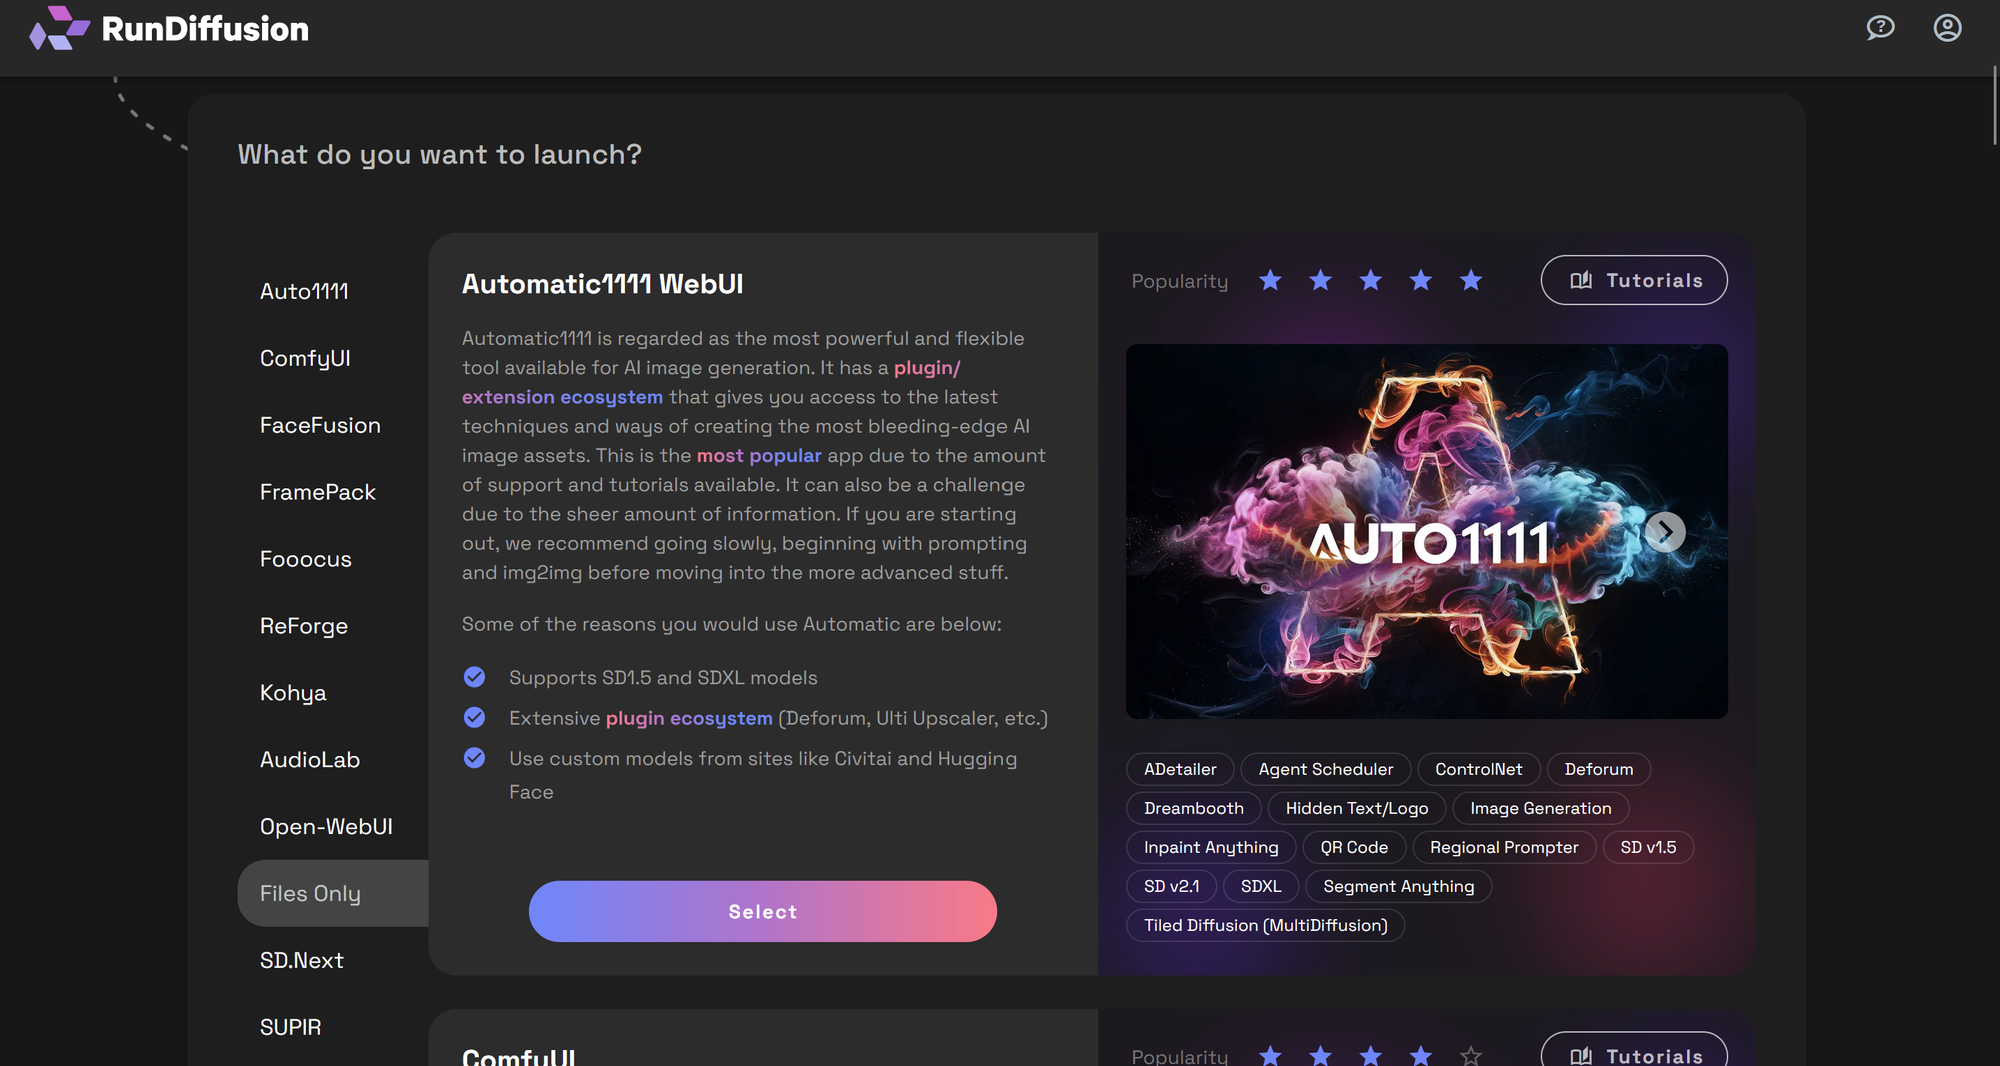The height and width of the screenshot is (1066, 2000).
Task: Click 'Some of the reasons you would use Automatic' text
Action: coord(732,624)
